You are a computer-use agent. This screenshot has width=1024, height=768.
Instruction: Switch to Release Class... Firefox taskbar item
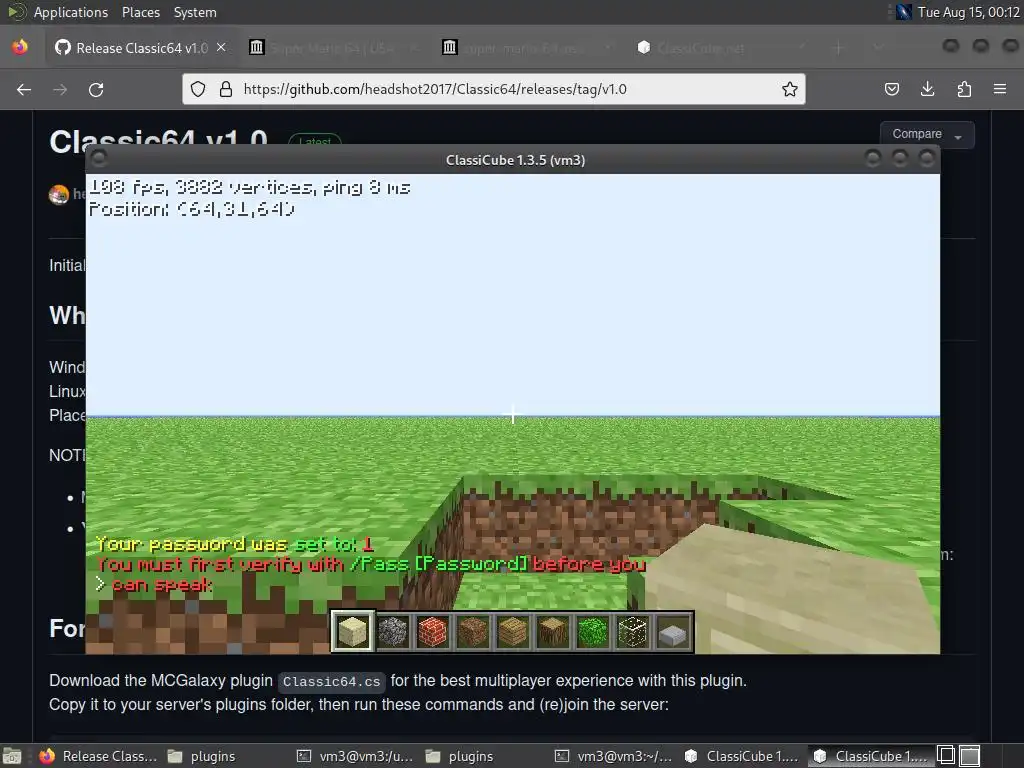[98, 756]
